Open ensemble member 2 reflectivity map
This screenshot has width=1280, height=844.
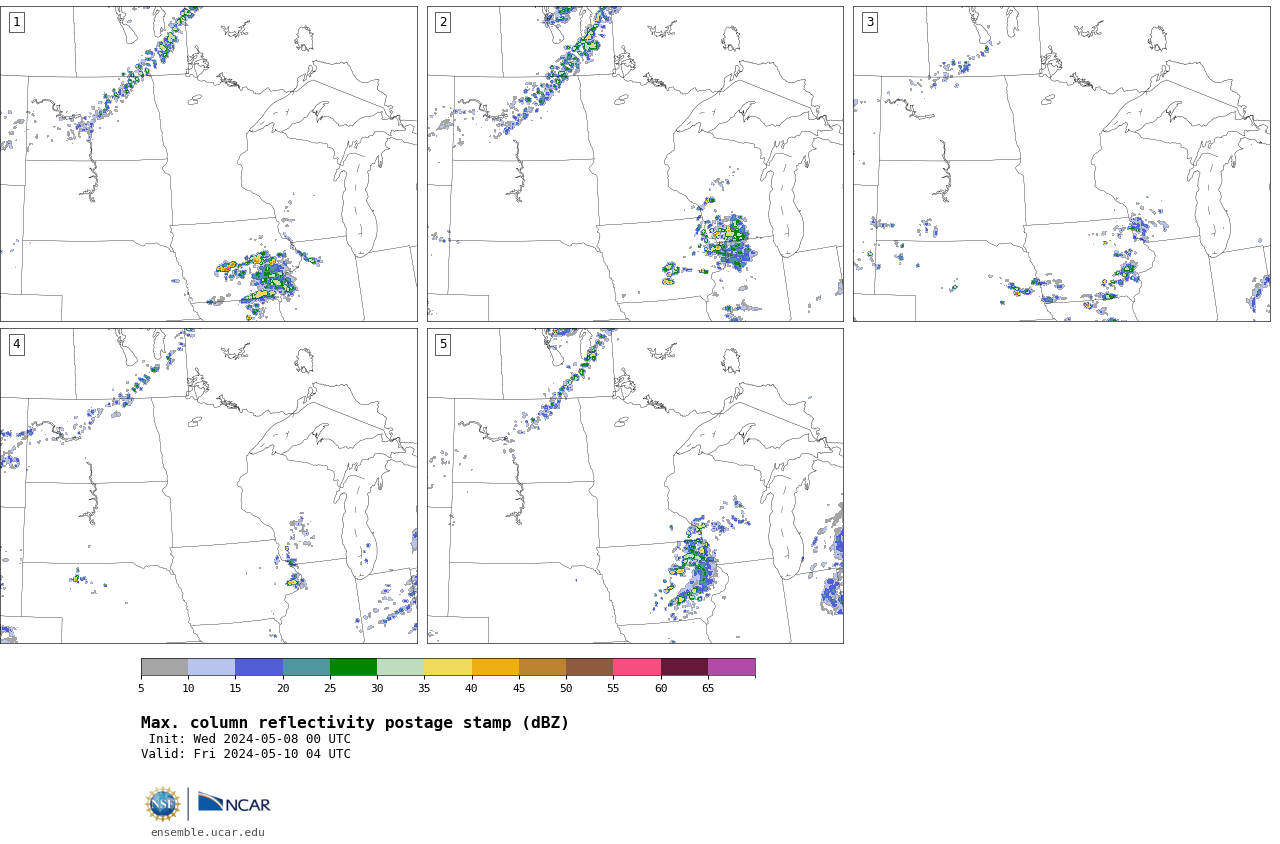(x=635, y=164)
